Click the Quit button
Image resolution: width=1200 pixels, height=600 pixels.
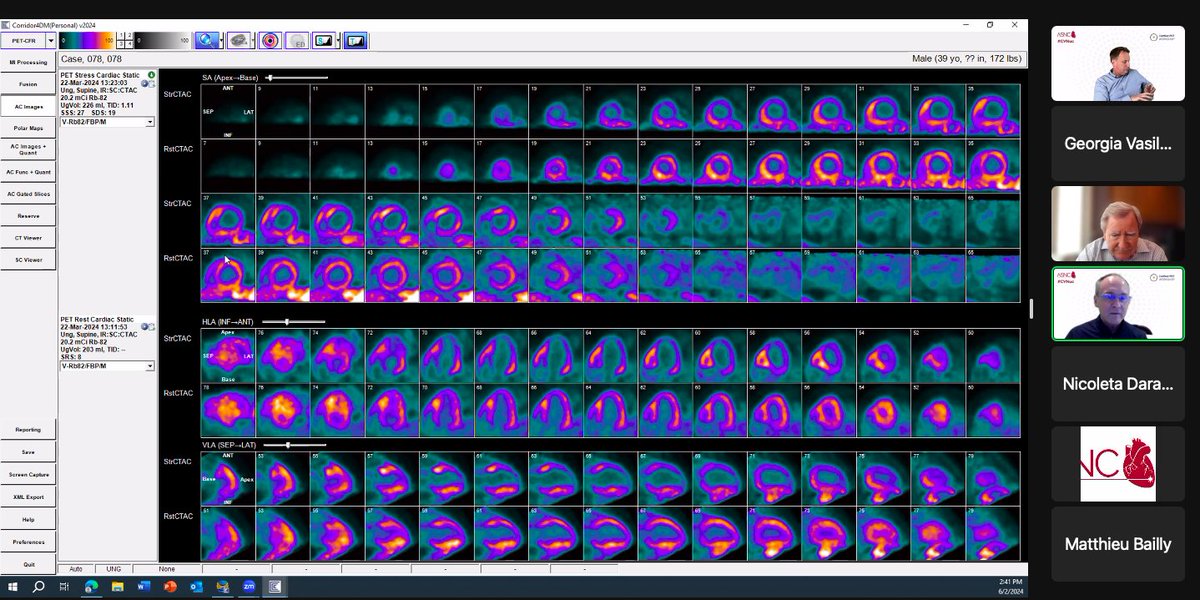click(28, 564)
